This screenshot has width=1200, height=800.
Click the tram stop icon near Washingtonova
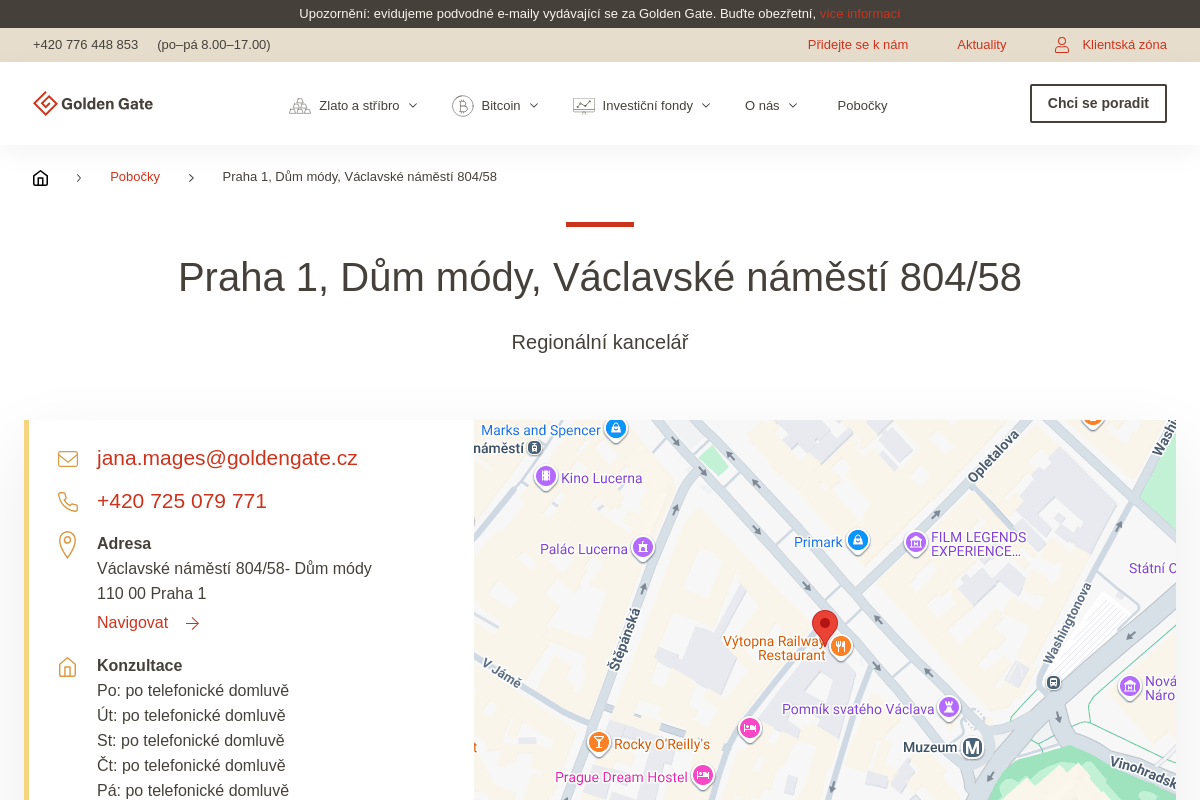point(1053,682)
